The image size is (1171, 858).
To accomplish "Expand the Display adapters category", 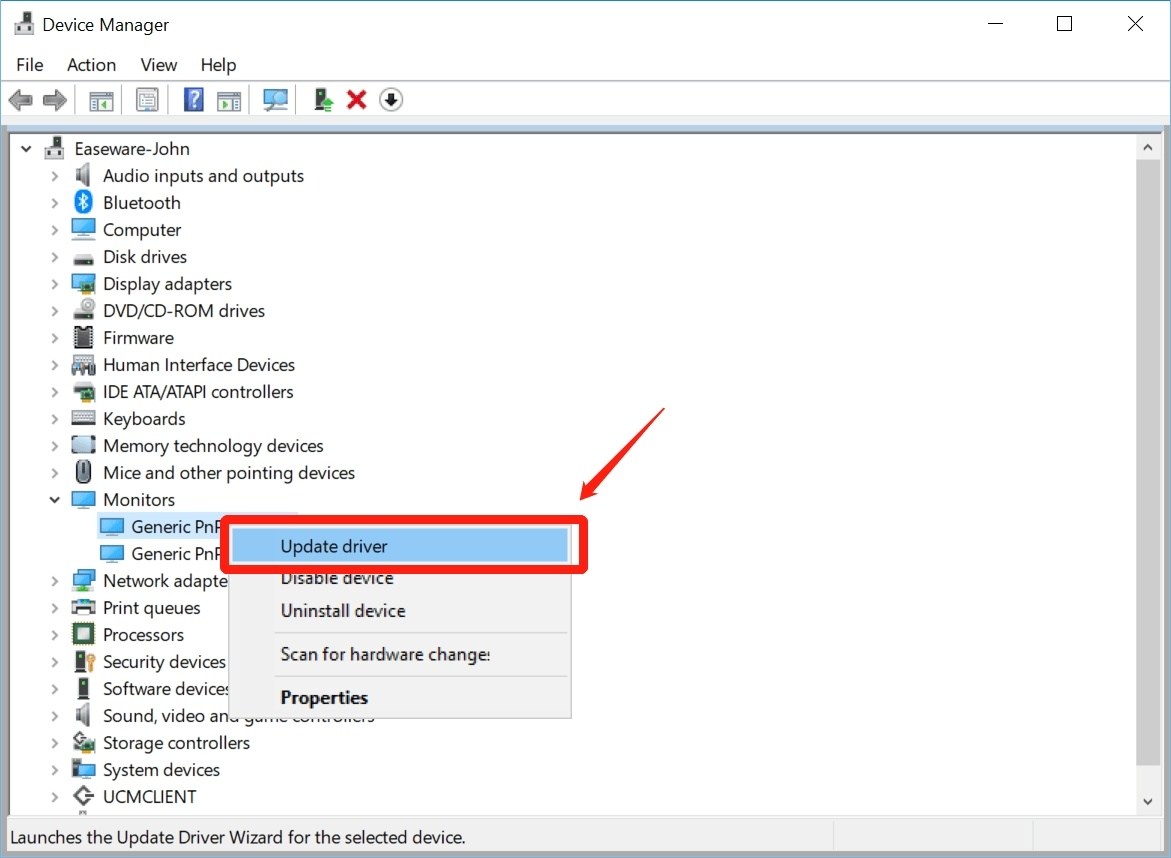I will pos(55,284).
